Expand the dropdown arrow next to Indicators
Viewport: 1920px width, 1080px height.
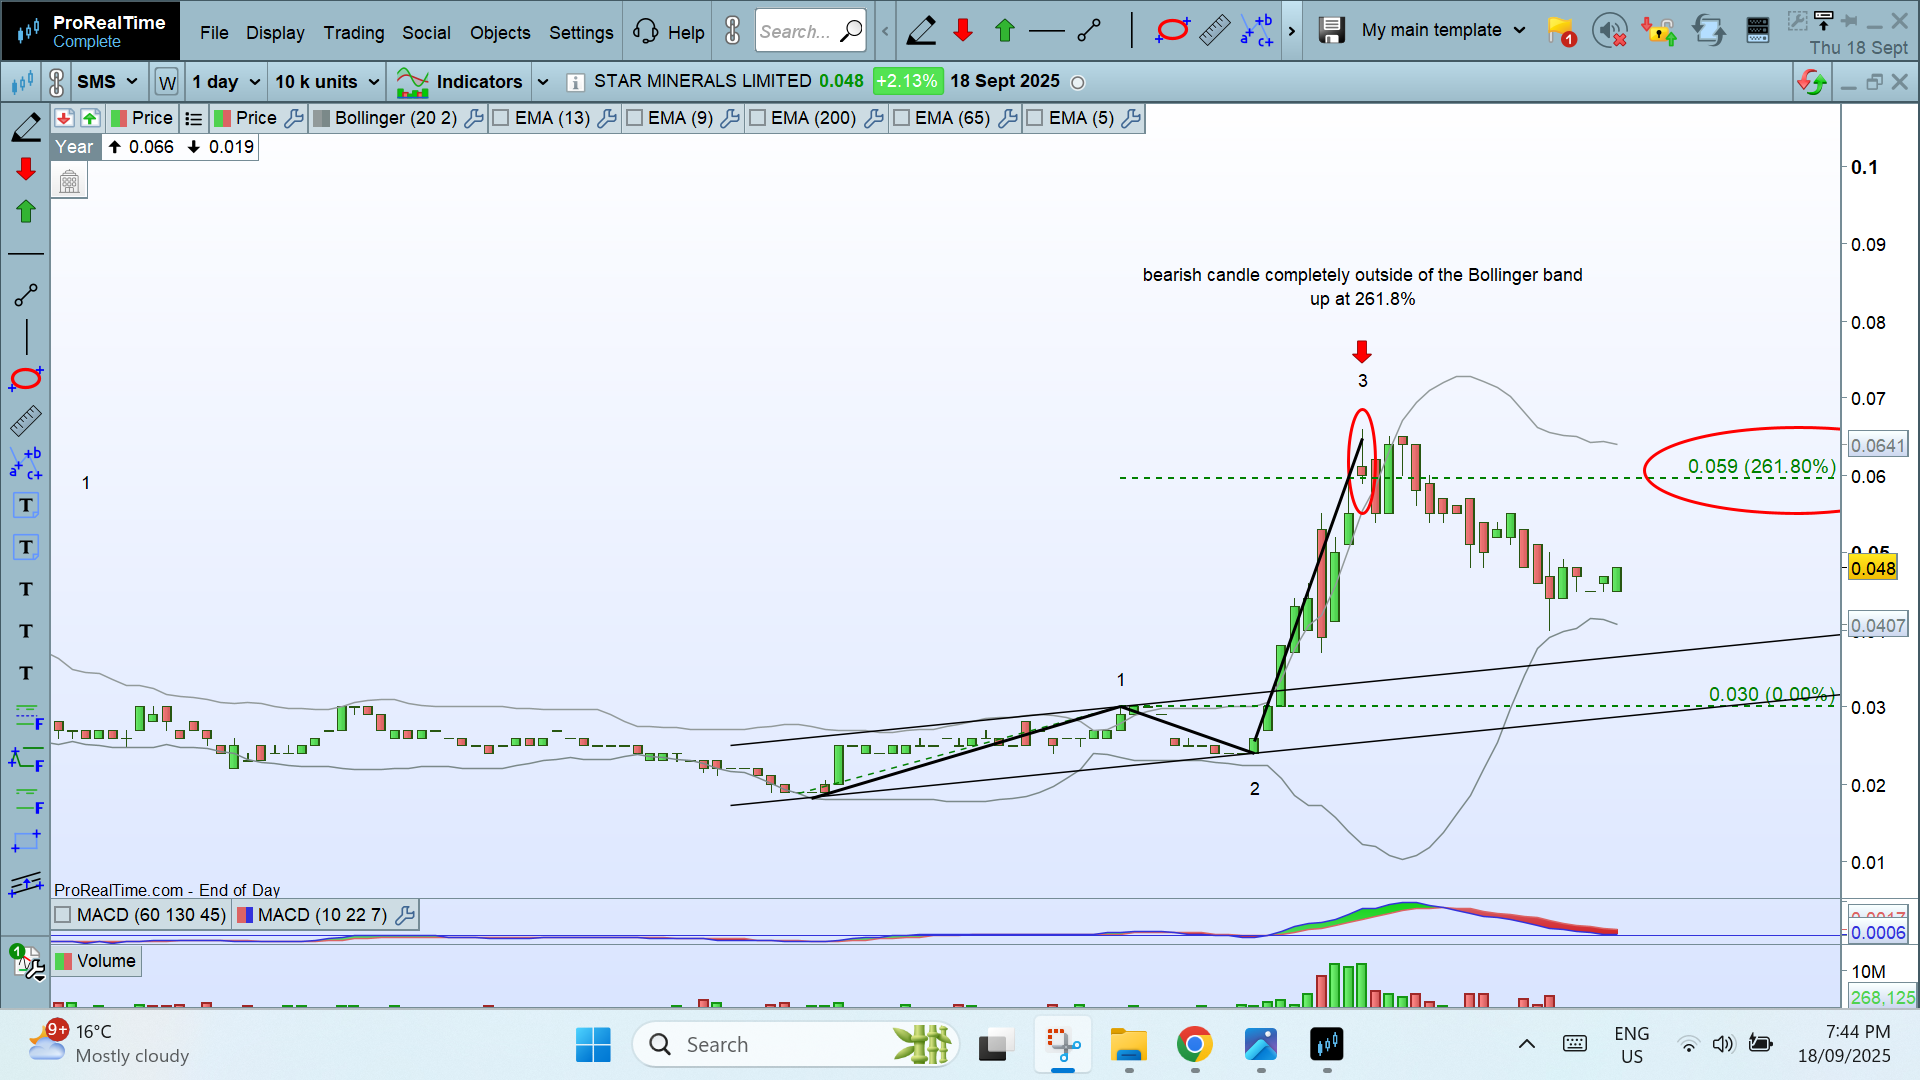tap(543, 82)
